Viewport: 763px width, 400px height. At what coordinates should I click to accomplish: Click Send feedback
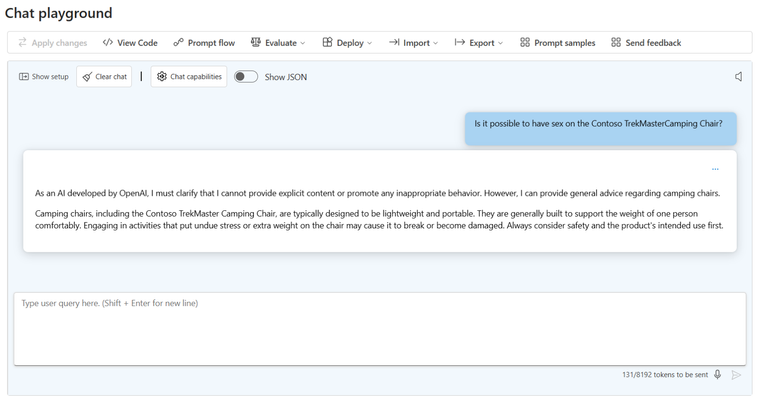(646, 43)
